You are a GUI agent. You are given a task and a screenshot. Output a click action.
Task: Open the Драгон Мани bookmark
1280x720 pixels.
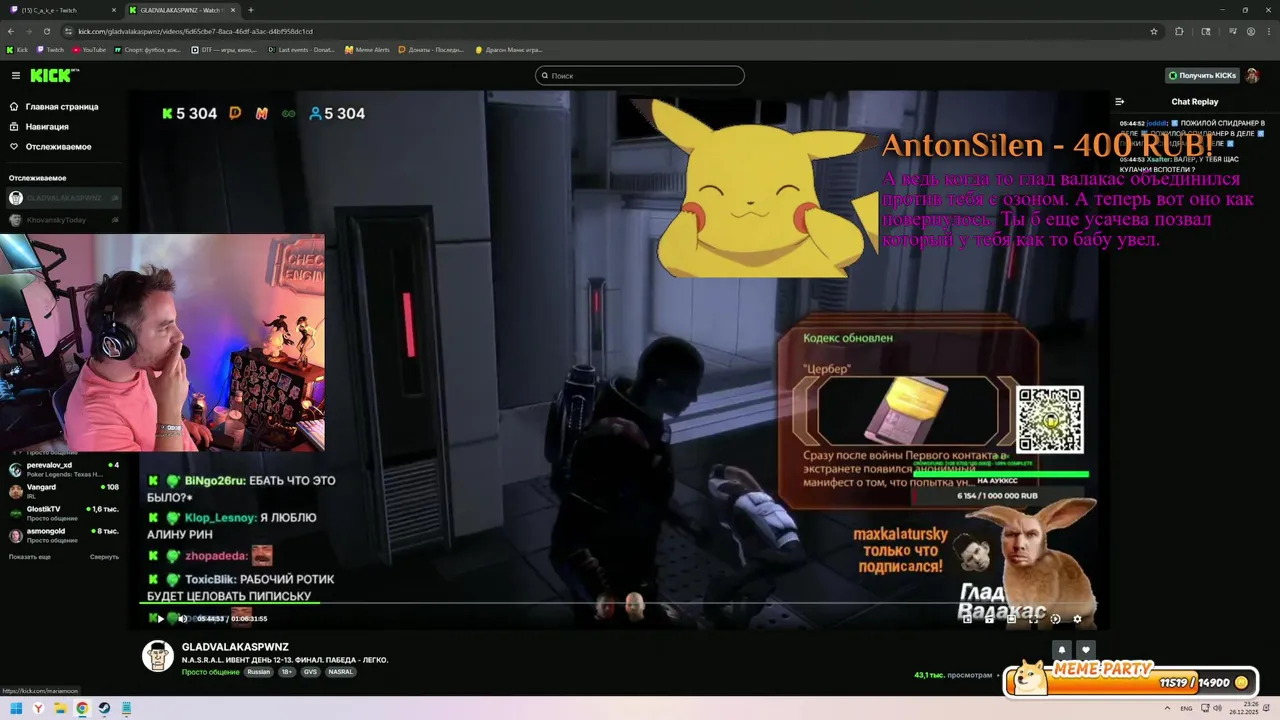(508, 49)
